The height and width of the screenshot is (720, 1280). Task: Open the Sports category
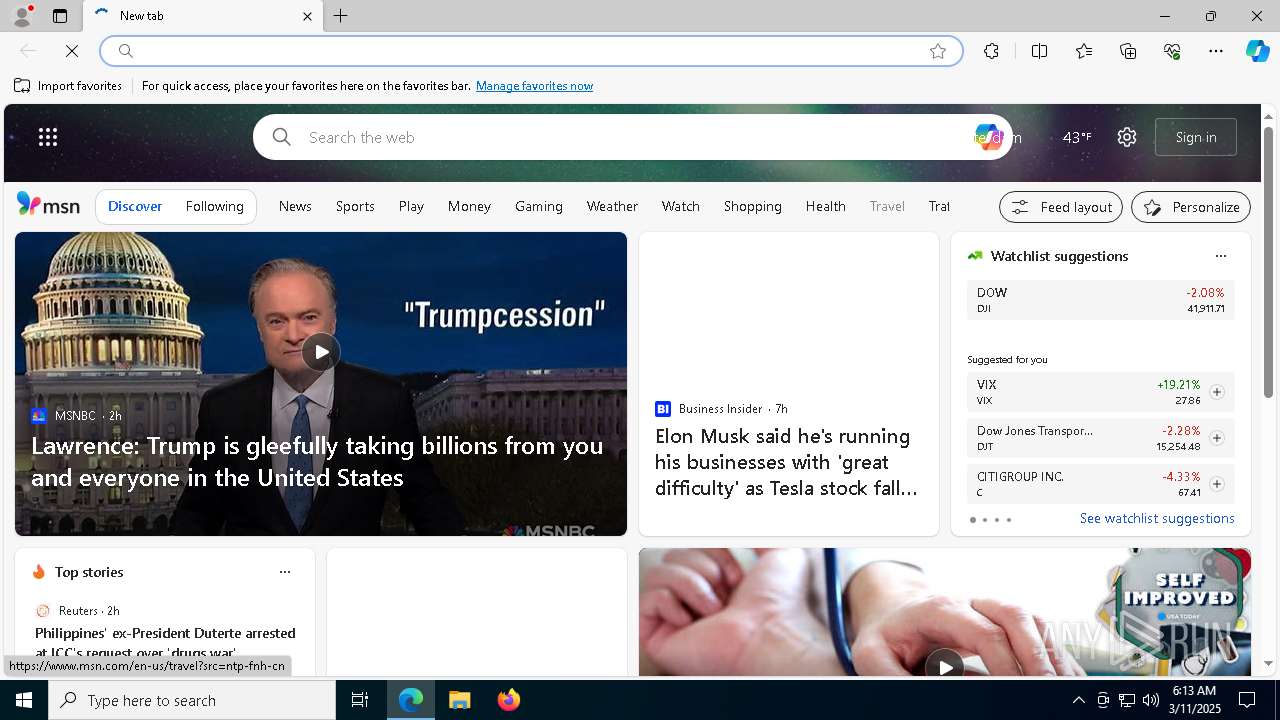tap(355, 206)
